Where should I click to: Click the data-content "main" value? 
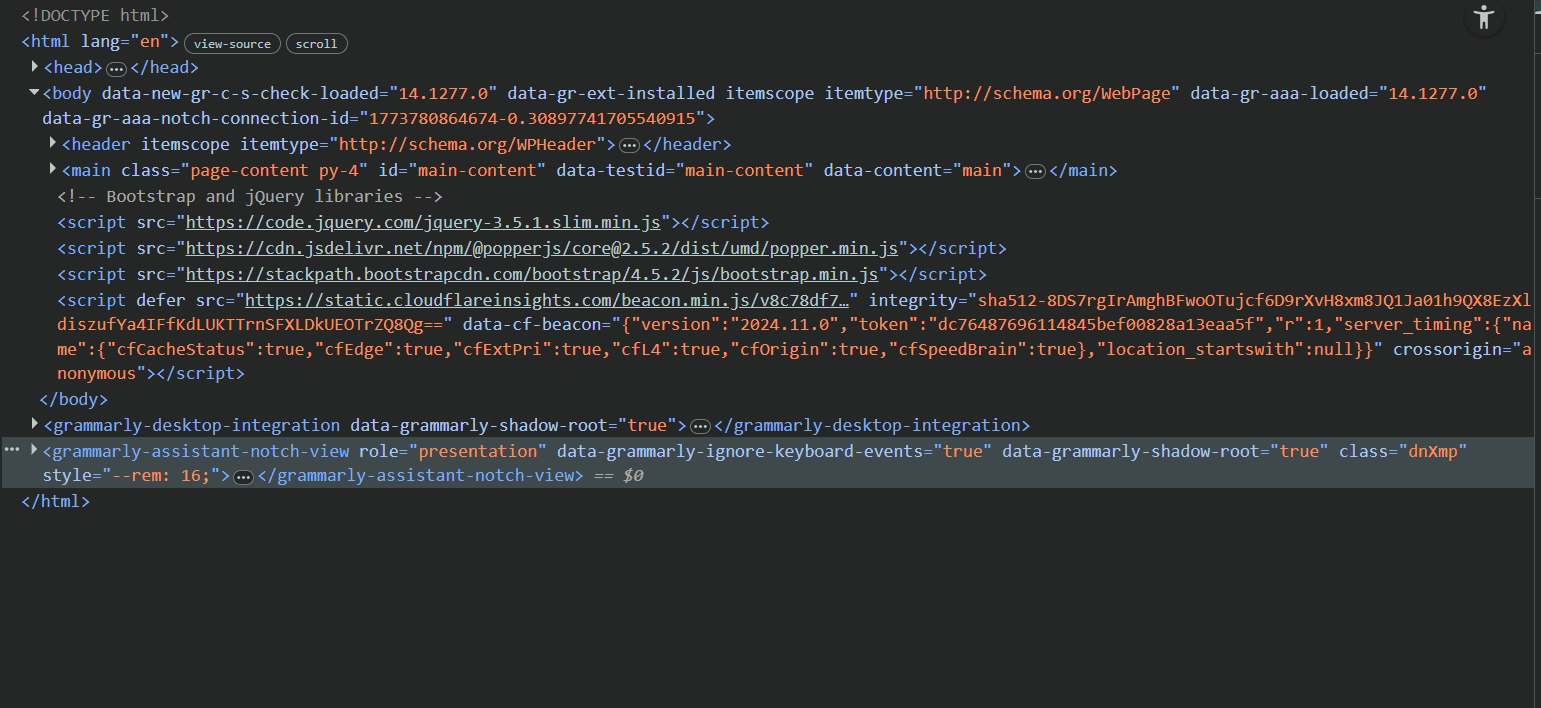982,170
